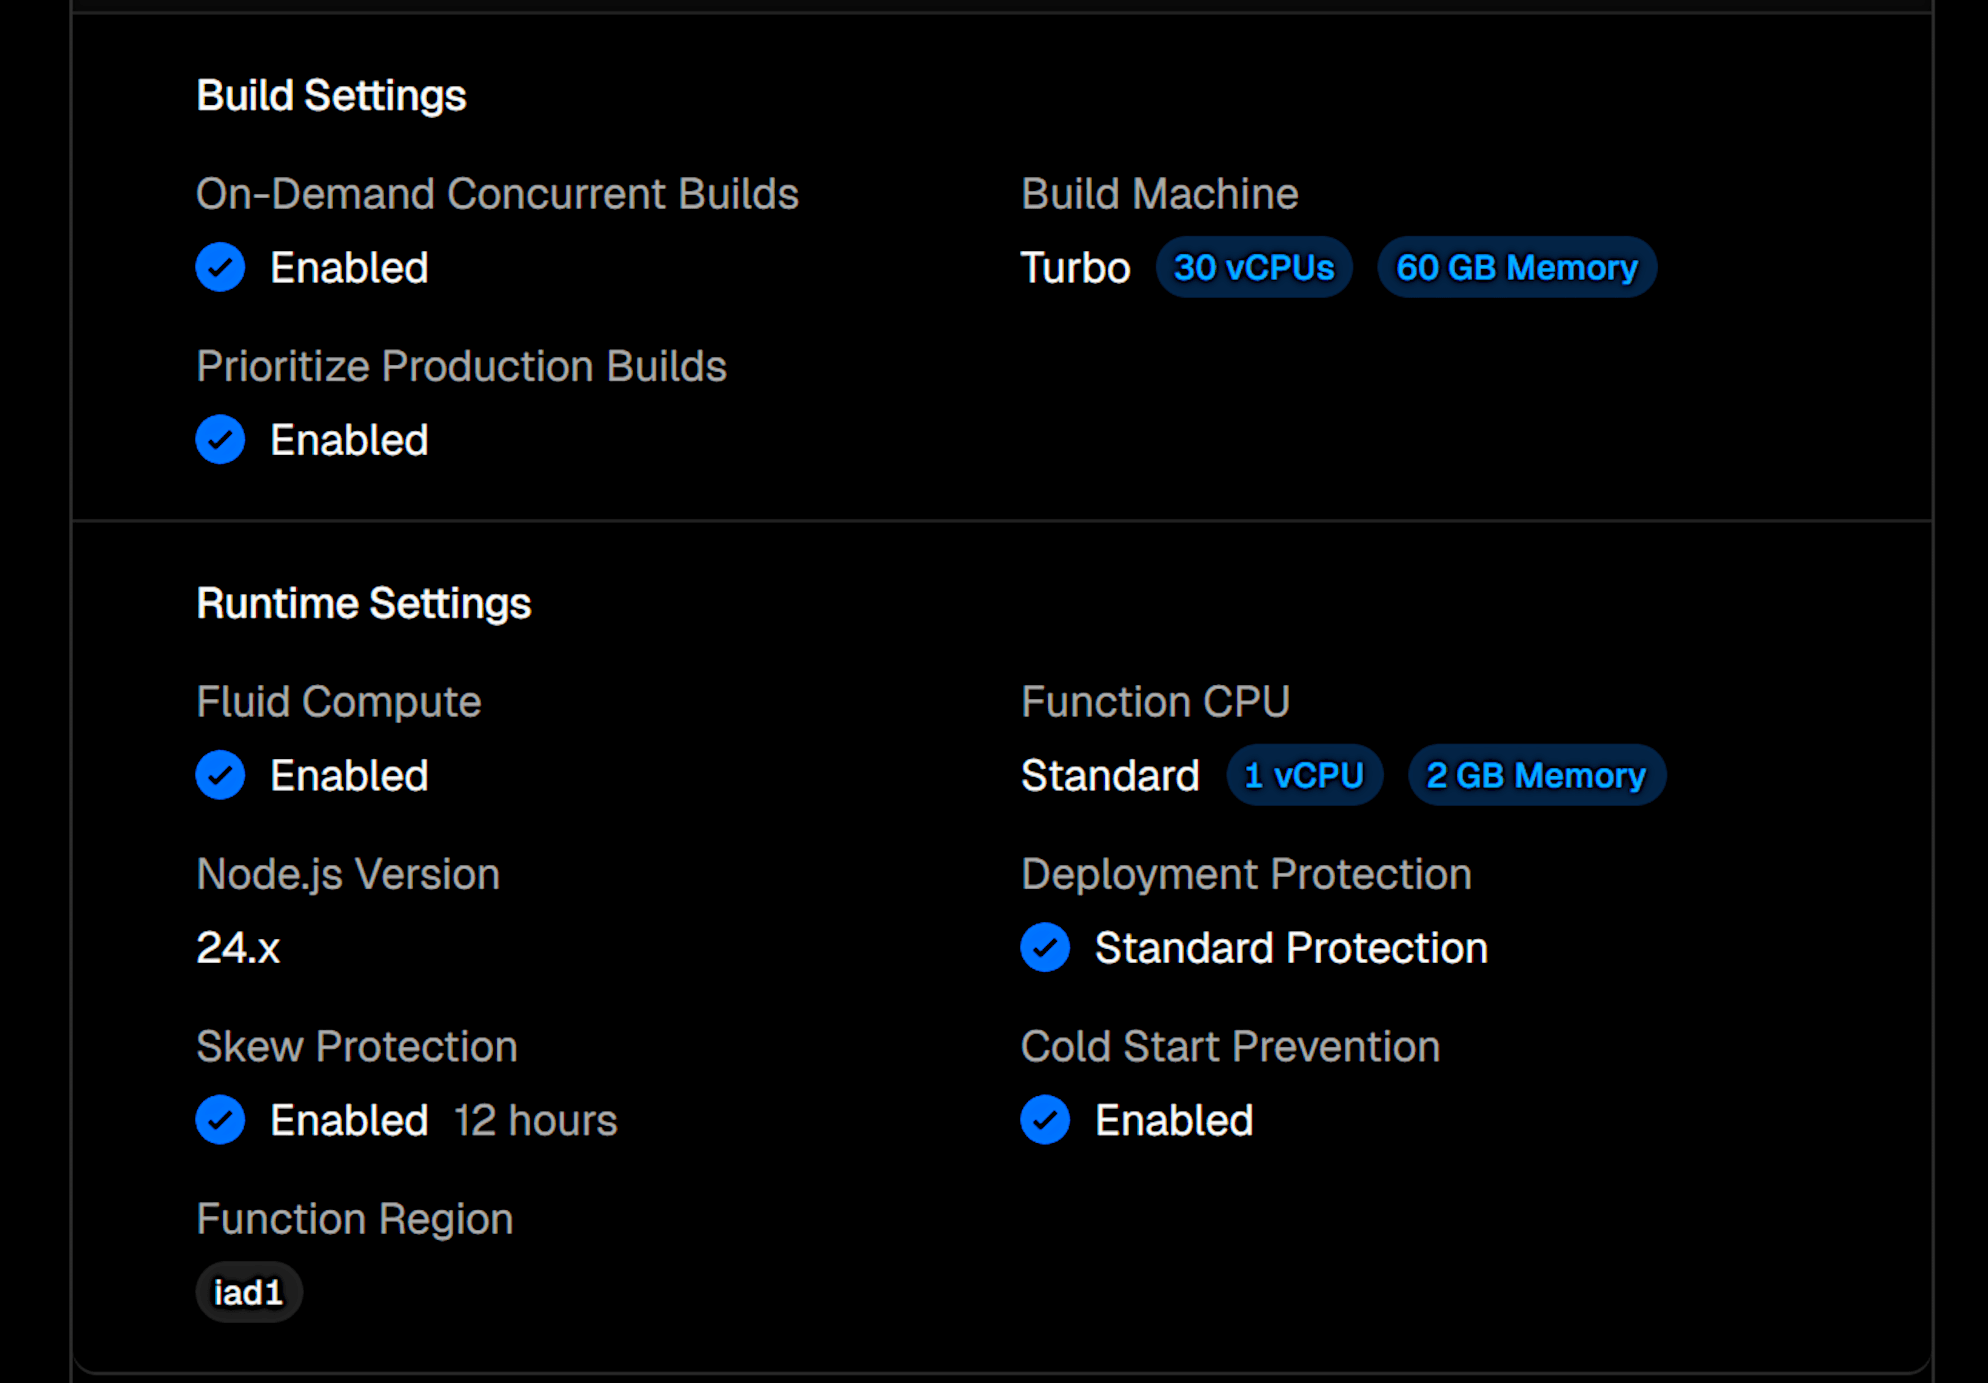Click the 12 hours skew protection text
1988x1383 pixels.
[535, 1120]
